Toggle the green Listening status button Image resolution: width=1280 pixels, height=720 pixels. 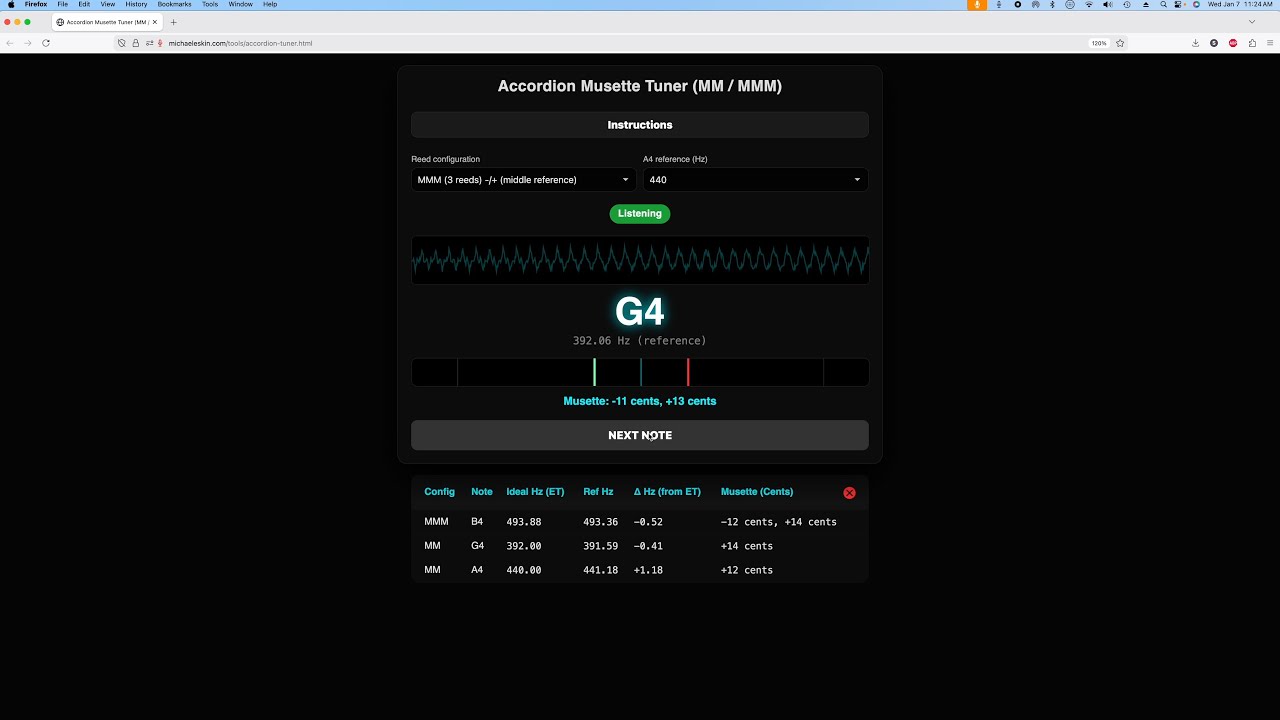tap(640, 213)
